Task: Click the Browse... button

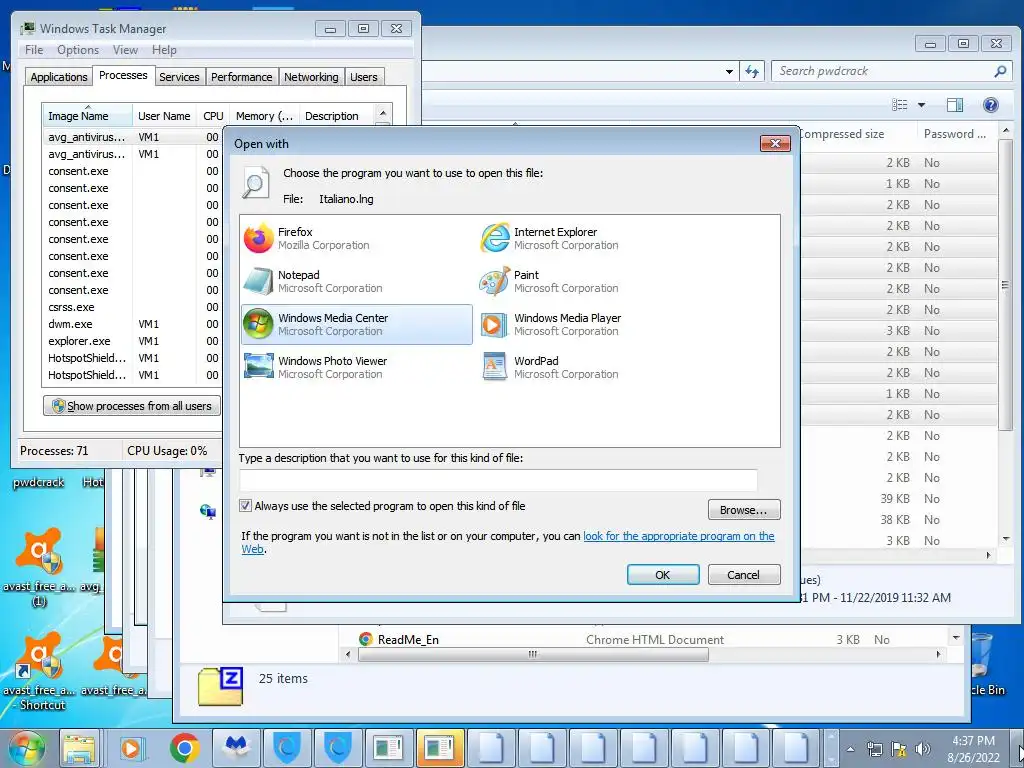Action: [744, 510]
